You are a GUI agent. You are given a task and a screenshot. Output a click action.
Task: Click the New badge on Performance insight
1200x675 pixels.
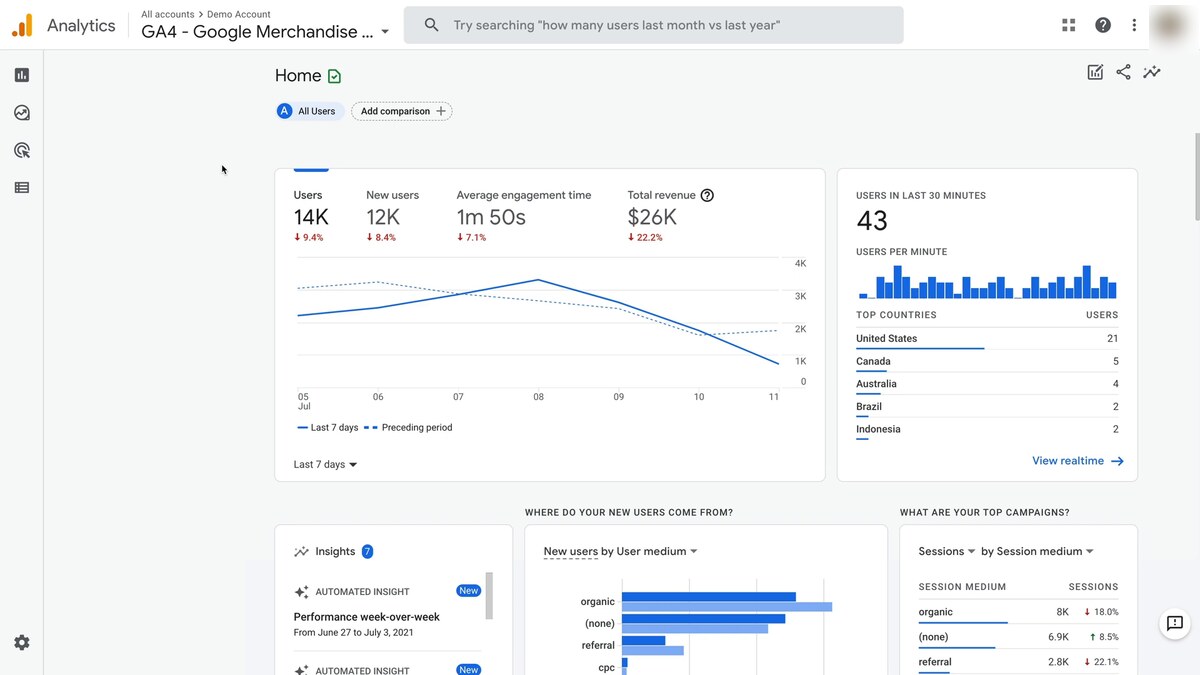coord(469,591)
